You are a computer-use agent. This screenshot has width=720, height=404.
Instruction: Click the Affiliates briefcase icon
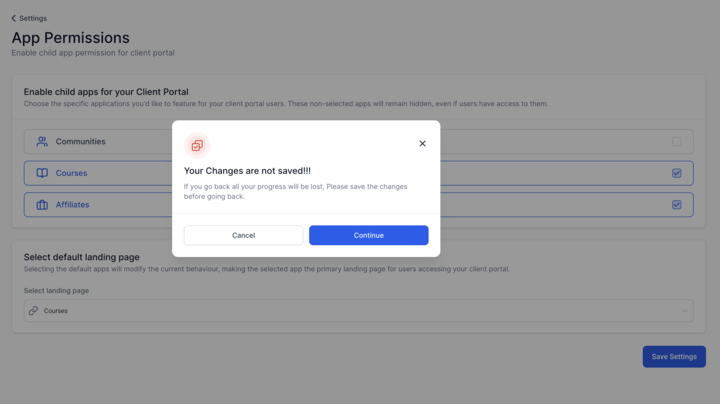pyautogui.click(x=42, y=205)
